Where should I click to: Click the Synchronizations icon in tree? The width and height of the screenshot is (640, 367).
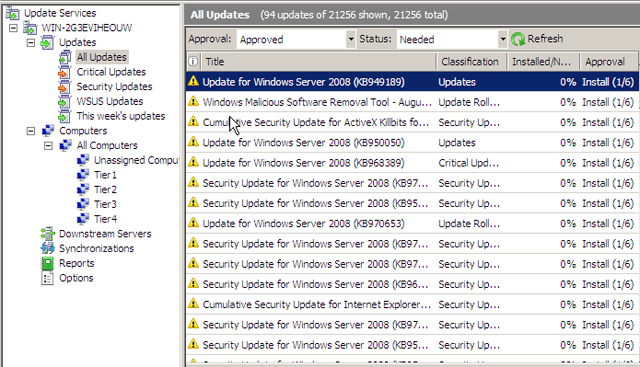[x=47, y=248]
